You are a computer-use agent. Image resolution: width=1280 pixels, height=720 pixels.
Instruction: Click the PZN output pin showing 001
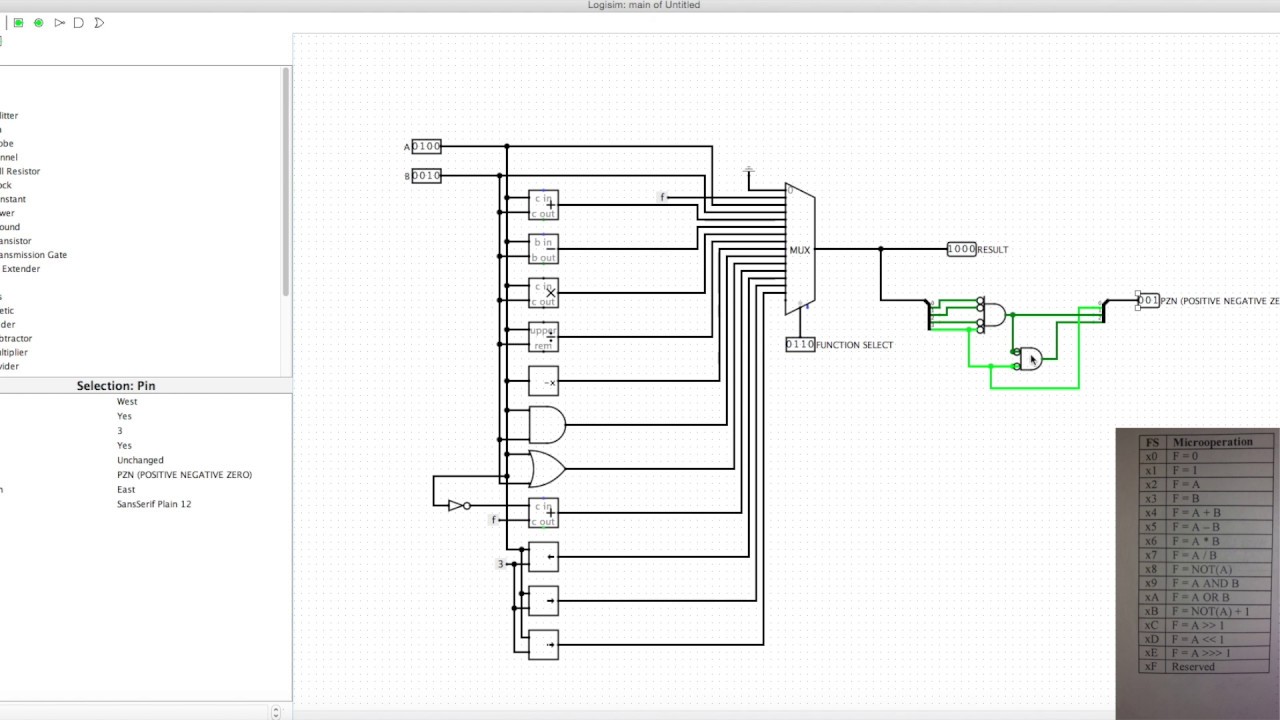click(1148, 300)
